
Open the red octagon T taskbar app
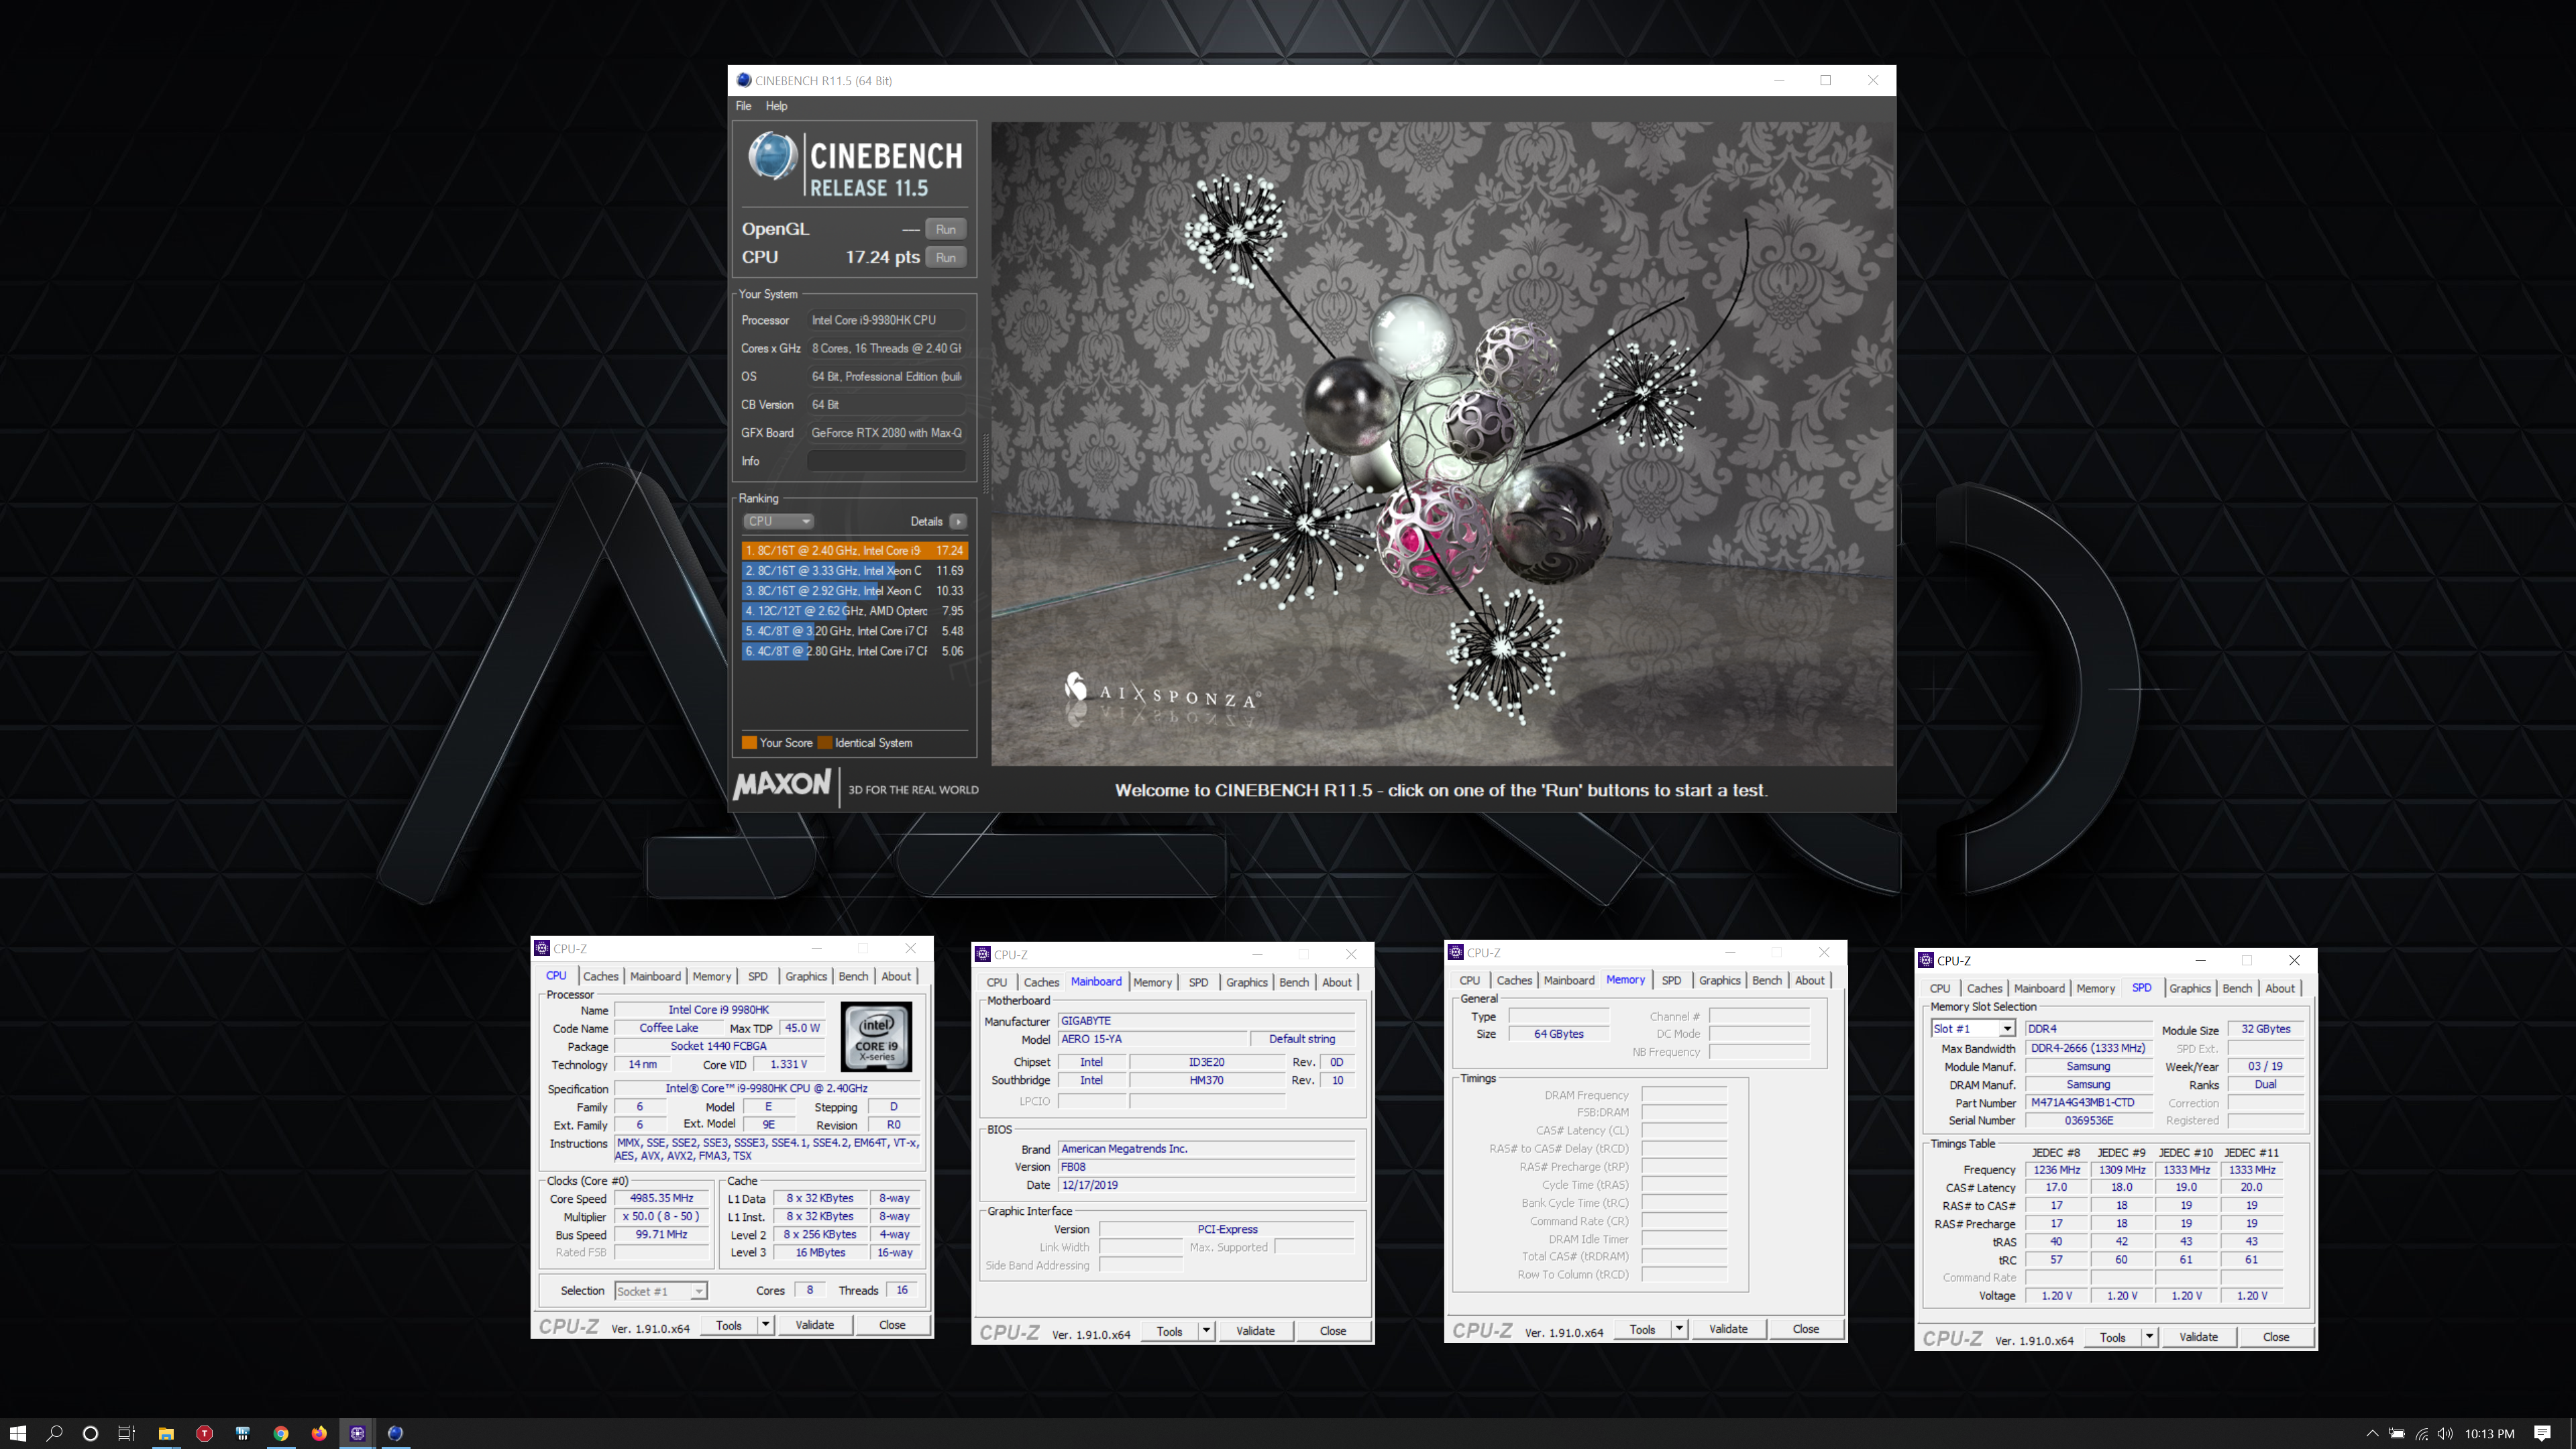click(x=204, y=1433)
